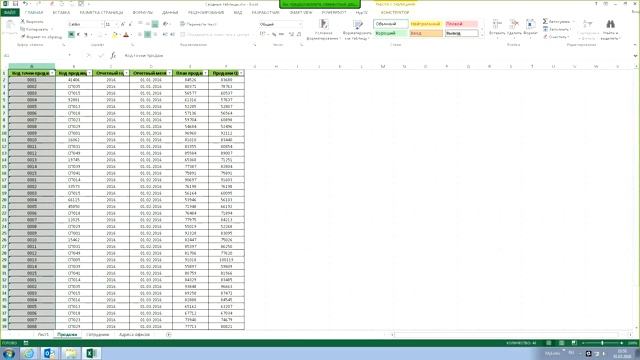
Task: Cut selection with Вырезать
Action: coord(32,21)
